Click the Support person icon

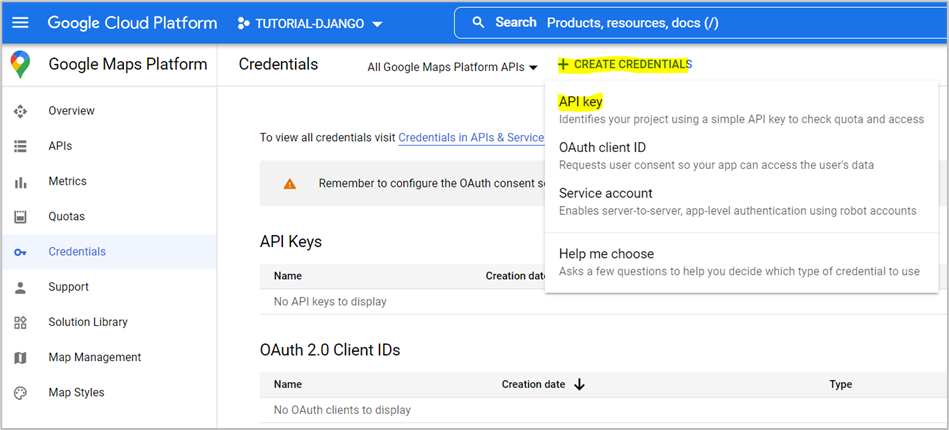point(21,287)
